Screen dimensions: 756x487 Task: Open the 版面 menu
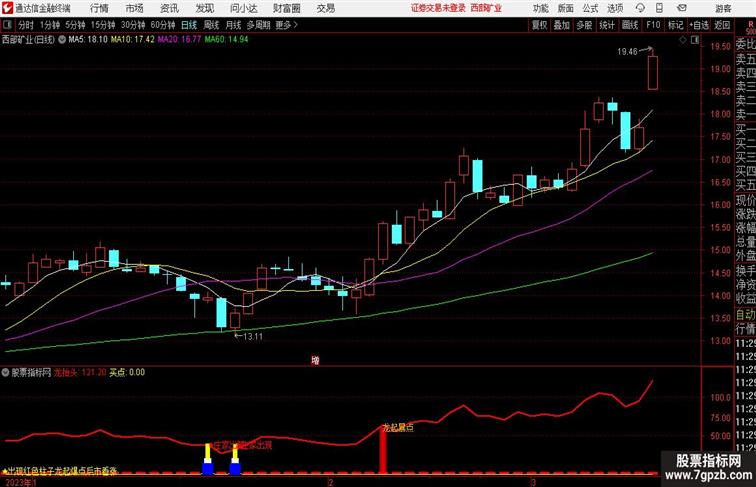tap(566, 8)
